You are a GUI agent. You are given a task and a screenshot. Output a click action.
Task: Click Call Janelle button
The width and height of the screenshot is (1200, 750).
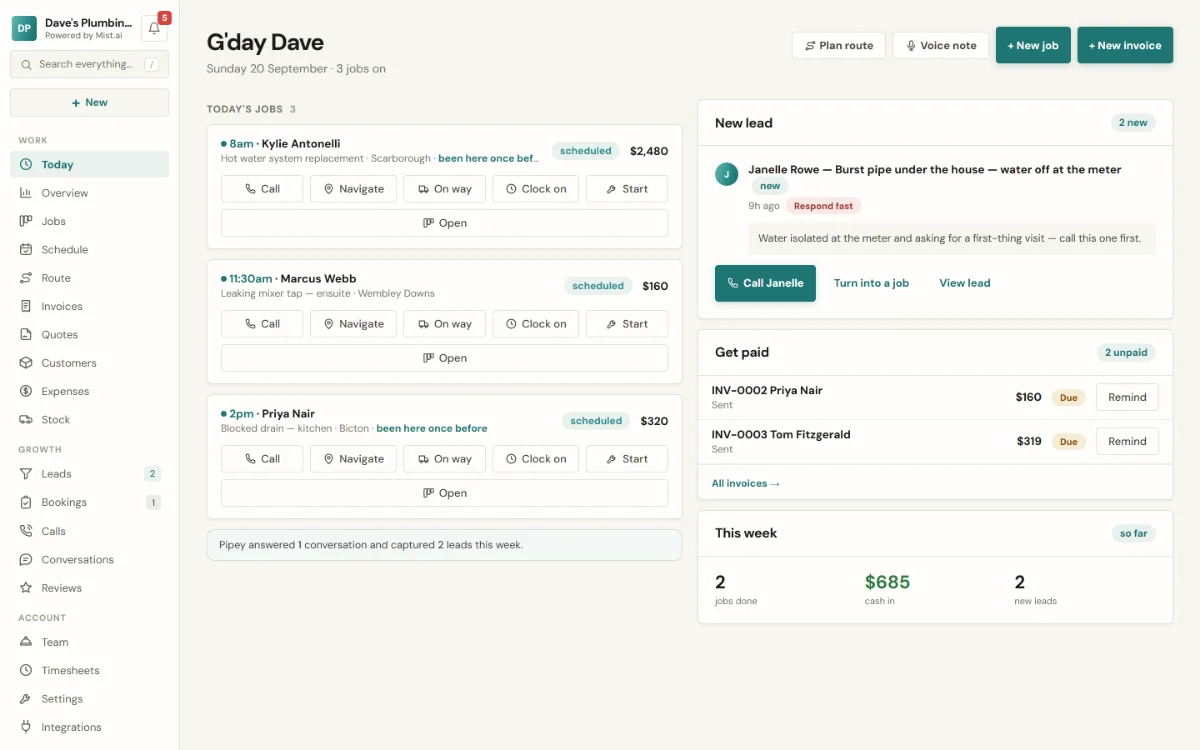(765, 283)
